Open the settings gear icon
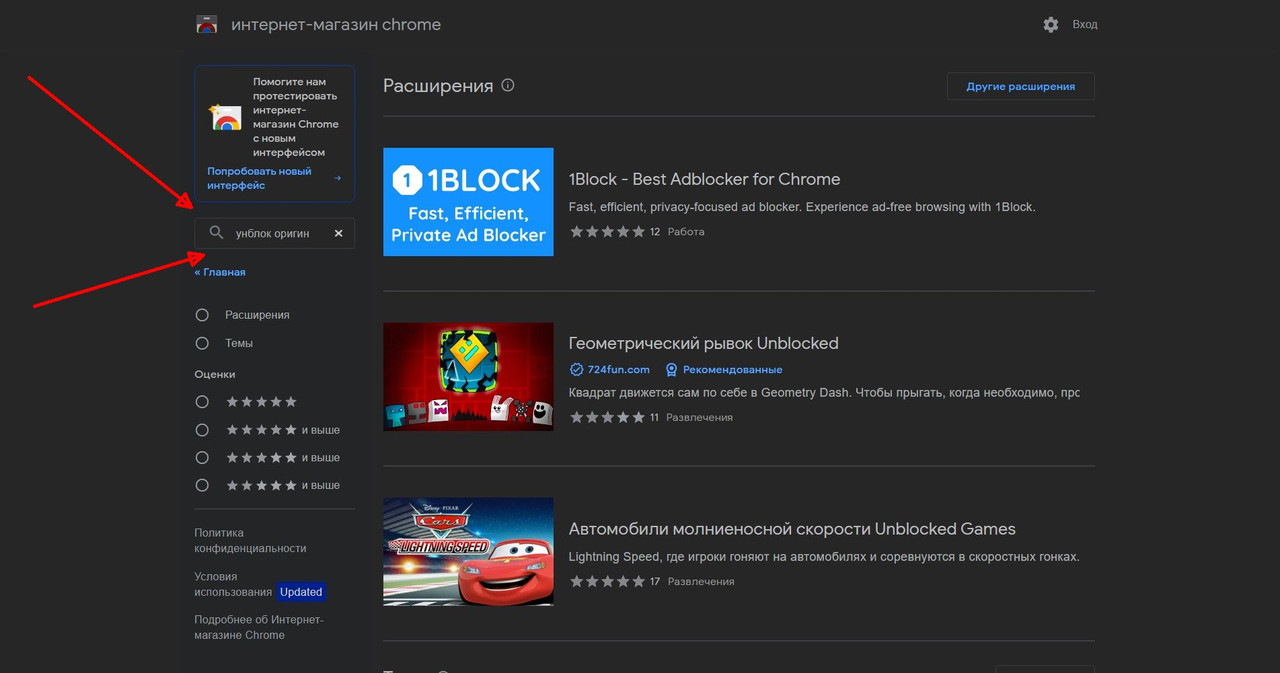The height and width of the screenshot is (673, 1280). coord(1050,24)
